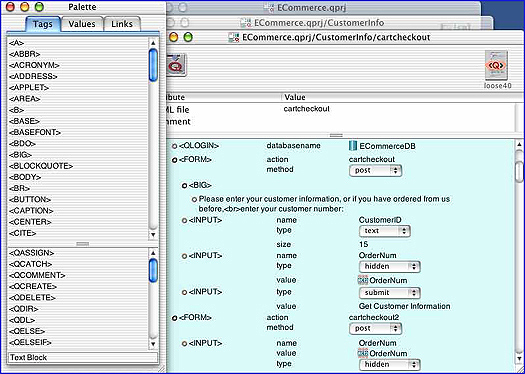Open the CustomerID type text dropdown
The width and height of the screenshot is (525, 374).
(x=385, y=231)
